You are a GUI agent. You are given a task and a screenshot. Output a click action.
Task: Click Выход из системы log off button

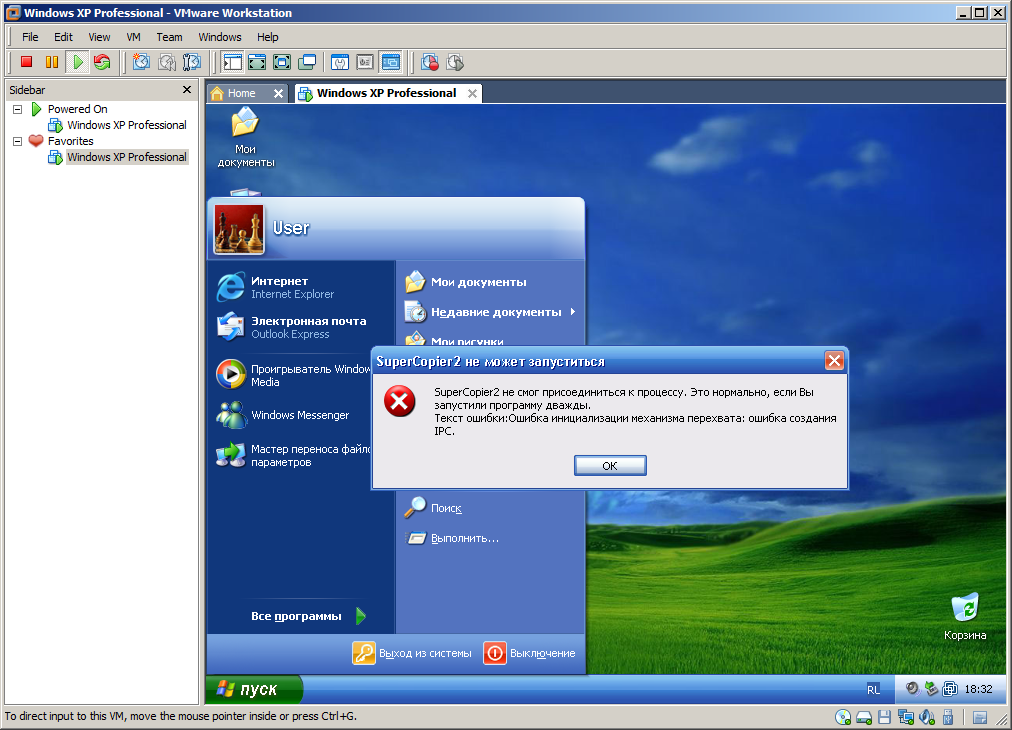tap(412, 653)
